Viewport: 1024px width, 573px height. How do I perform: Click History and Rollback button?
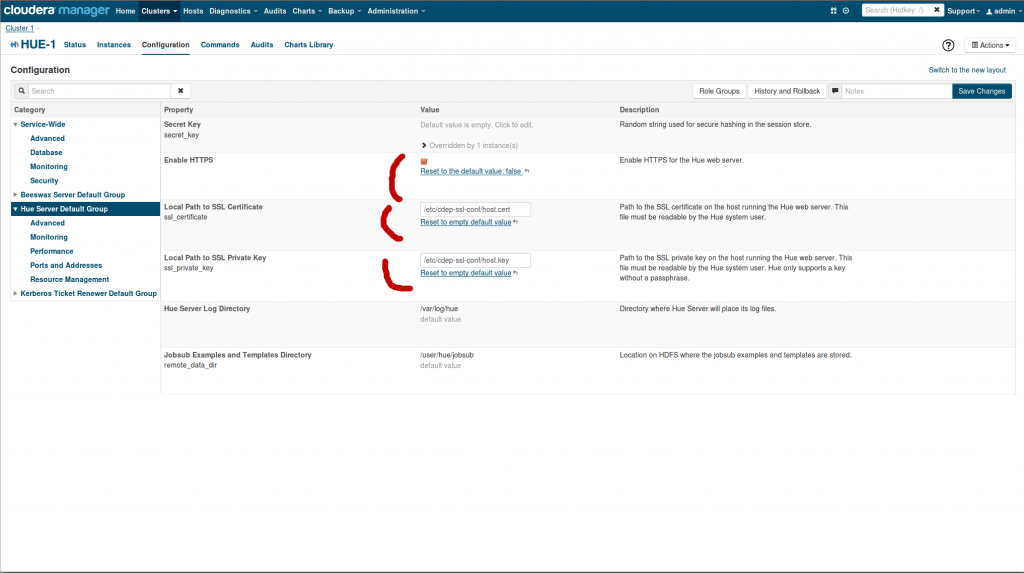(787, 91)
